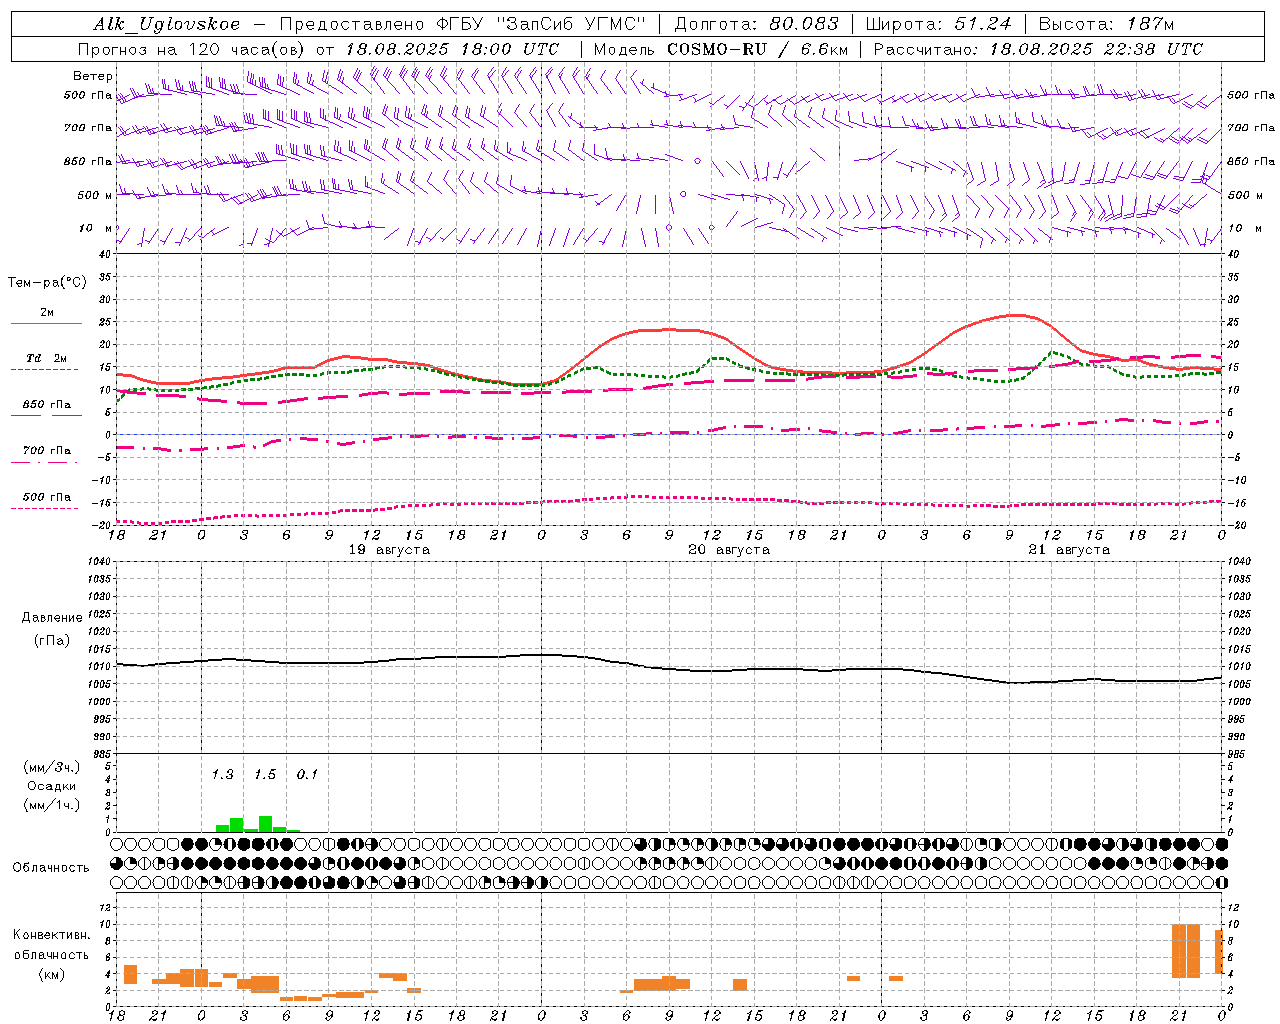Click the 1.3 precipitation total value
The width and height of the screenshot is (1280, 1024).
click(x=222, y=775)
